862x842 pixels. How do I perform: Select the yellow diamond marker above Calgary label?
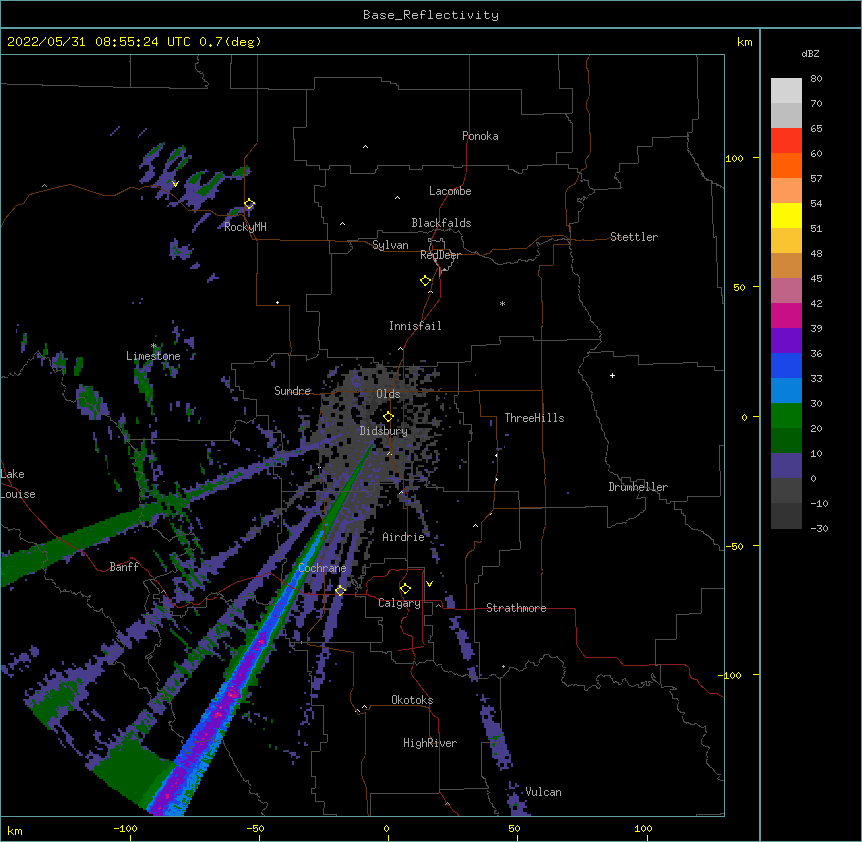pyautogui.click(x=405, y=589)
